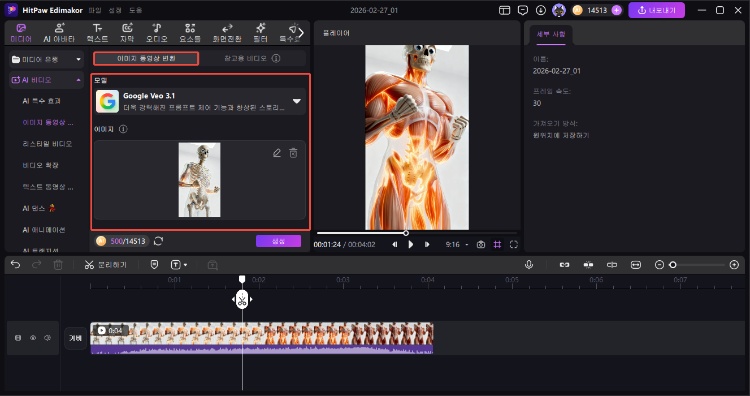This screenshot has width=750, height=396.
Task: Add a marker with the shield icon
Action: [x=154, y=264]
